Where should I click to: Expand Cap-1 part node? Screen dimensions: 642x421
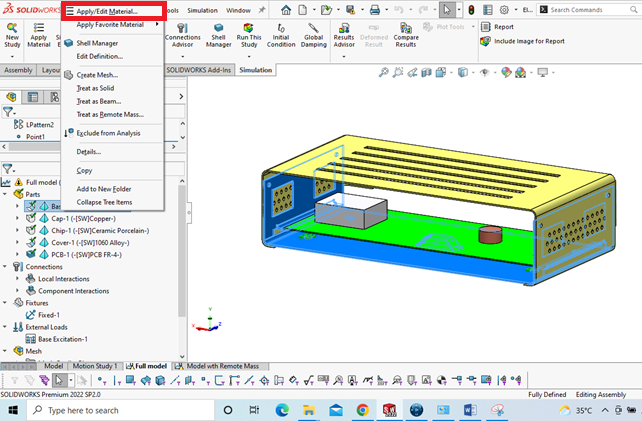click(17, 218)
